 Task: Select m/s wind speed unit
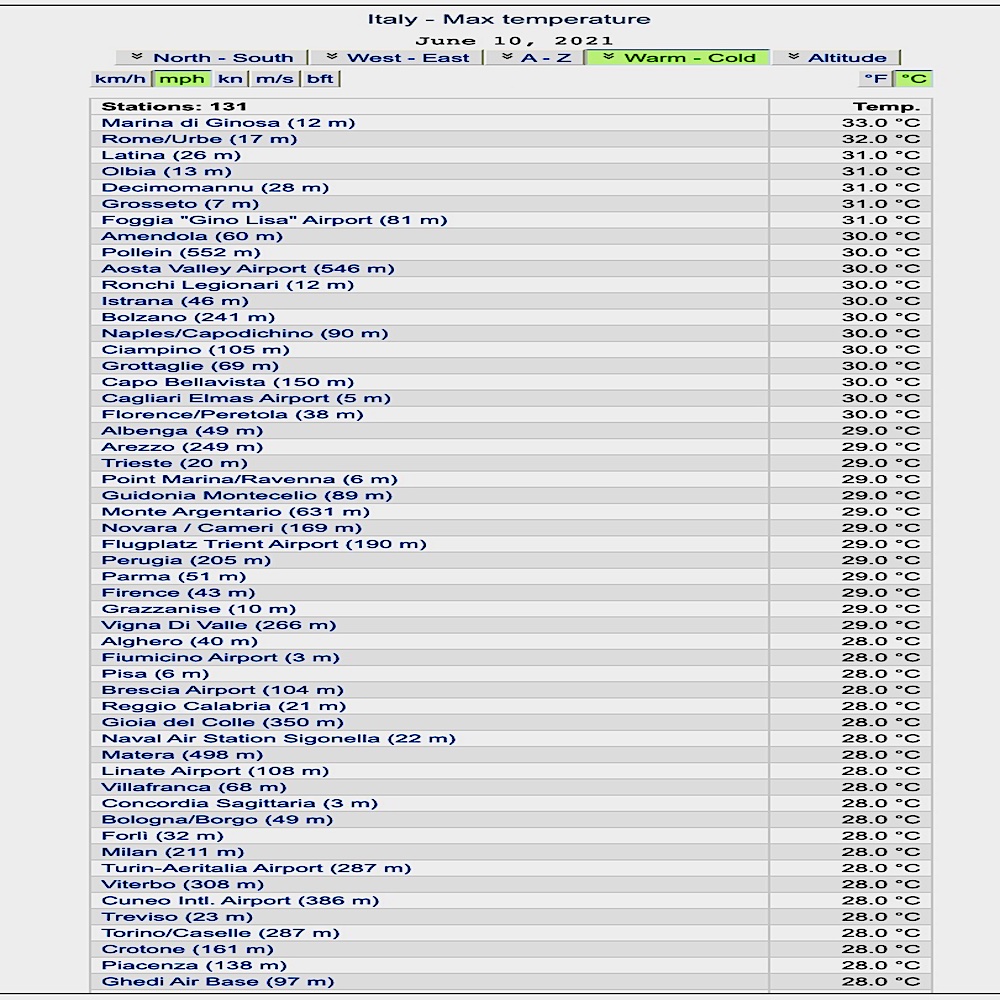(274, 79)
